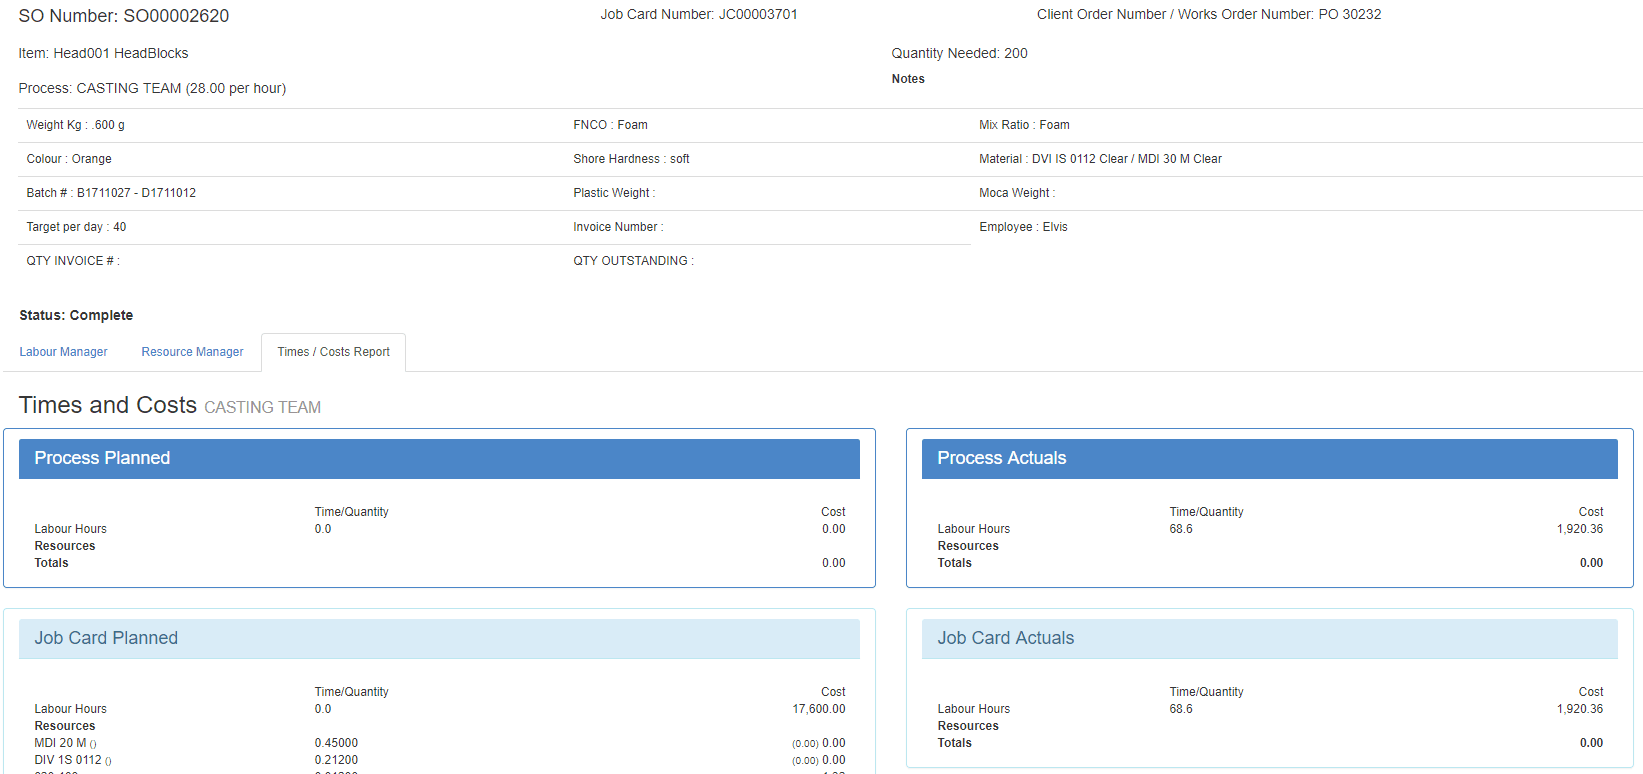The image size is (1643, 774).
Task: Click the Job Card Planned 17,600.00 cost
Action: [x=818, y=709]
